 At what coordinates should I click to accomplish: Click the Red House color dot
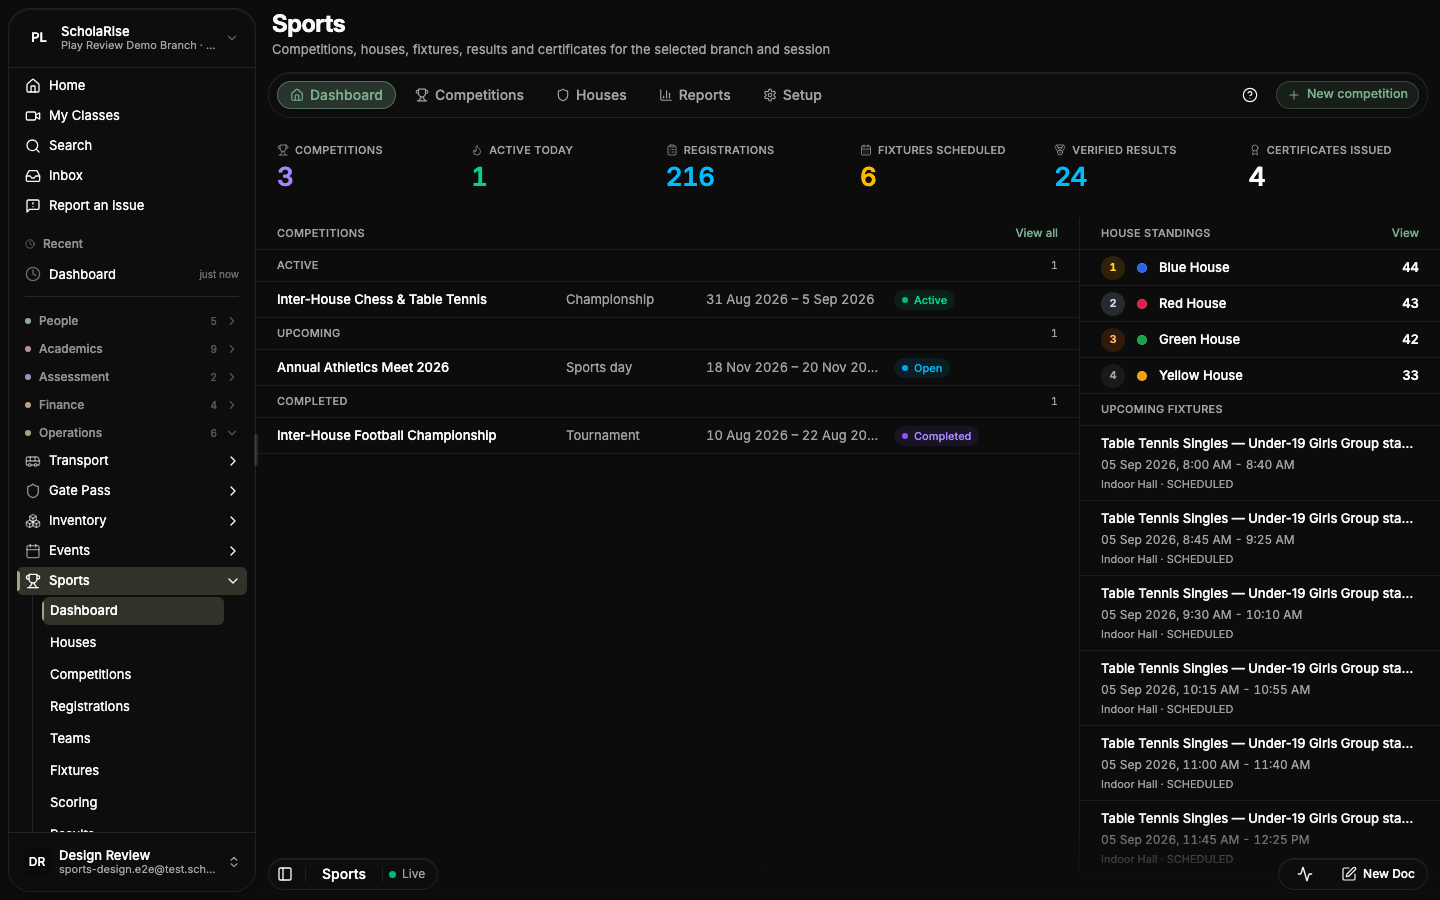click(x=1142, y=304)
